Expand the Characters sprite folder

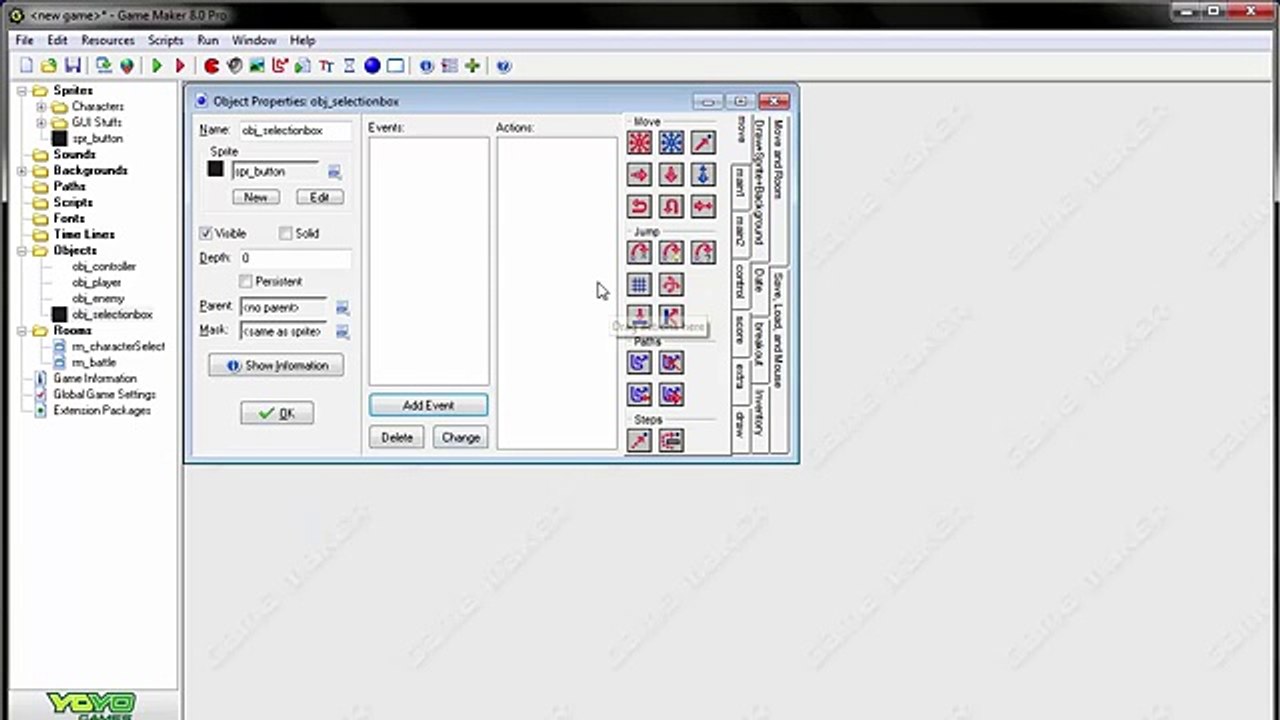point(41,107)
